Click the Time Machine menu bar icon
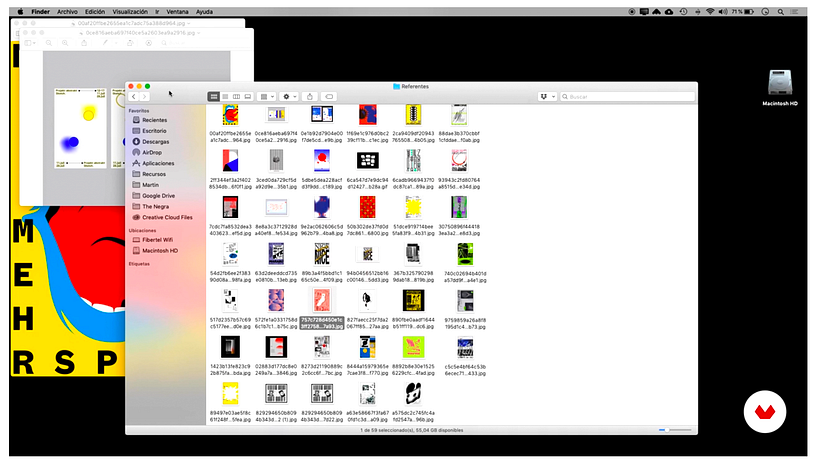The width and height of the screenshot is (820, 463). [x=684, y=12]
